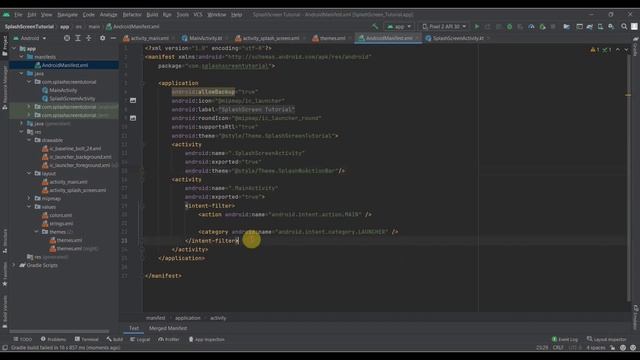Toggle read-only lock icon in status bar
The height and width of the screenshot is (360, 640).
[612, 348]
